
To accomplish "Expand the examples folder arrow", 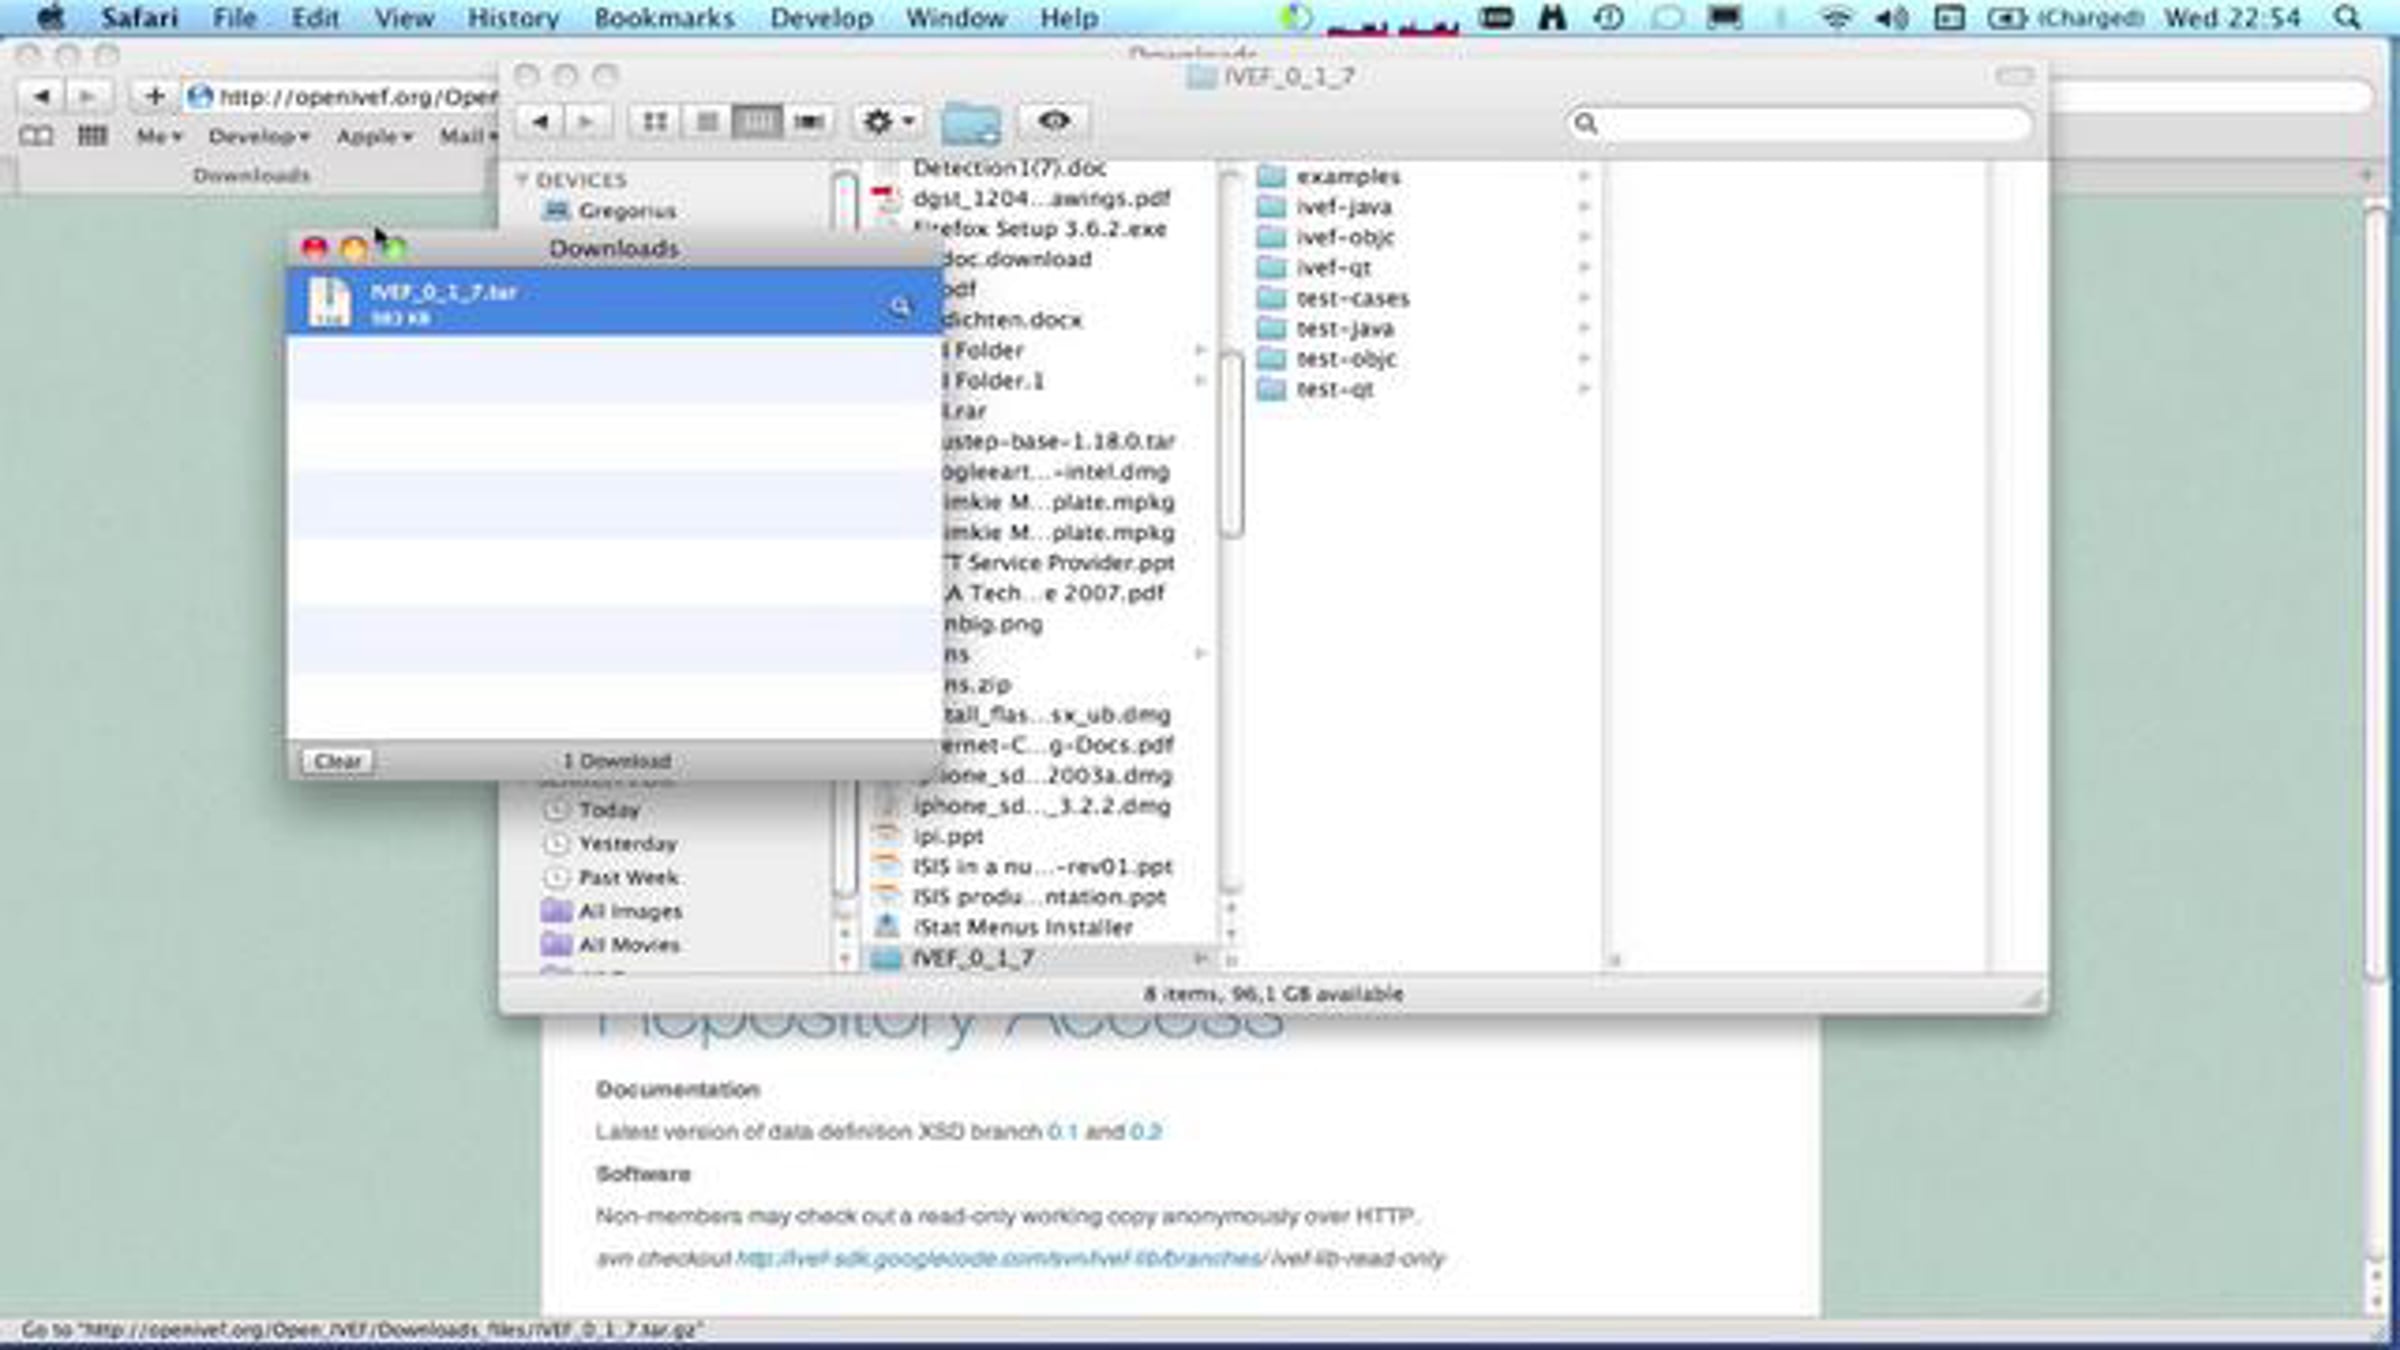I will [x=1583, y=177].
